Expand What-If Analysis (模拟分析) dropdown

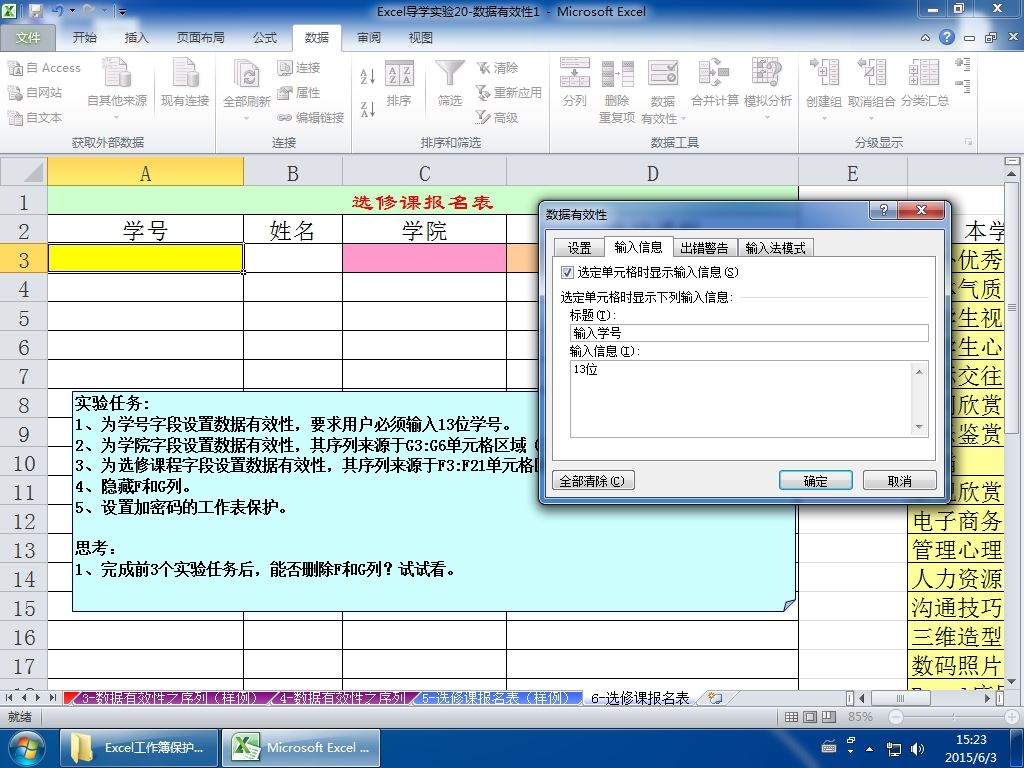pyautogui.click(x=767, y=118)
